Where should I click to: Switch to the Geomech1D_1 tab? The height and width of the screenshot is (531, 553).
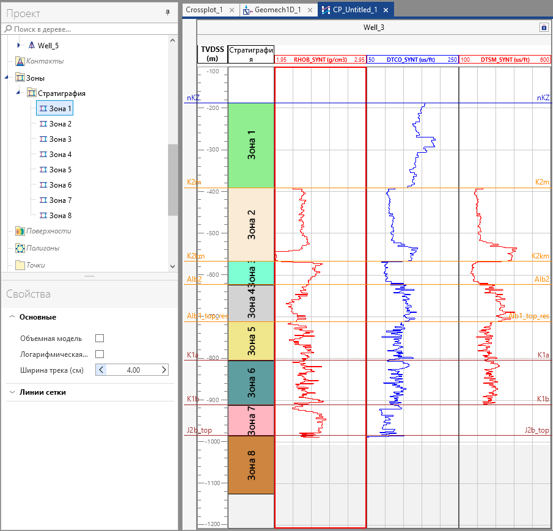pos(278,10)
